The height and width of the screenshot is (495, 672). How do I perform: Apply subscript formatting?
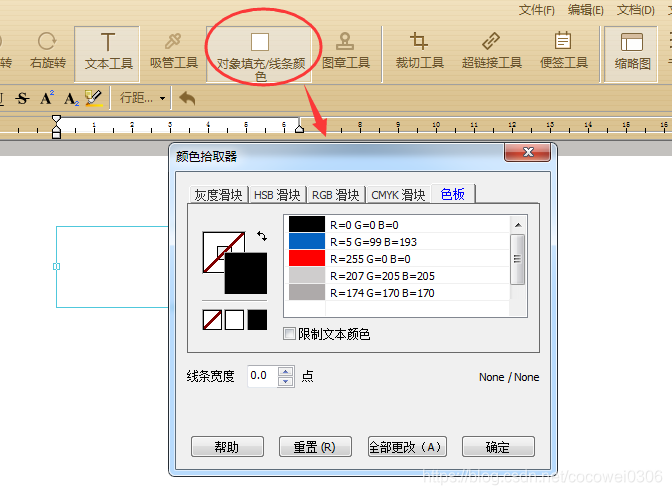pos(71,99)
